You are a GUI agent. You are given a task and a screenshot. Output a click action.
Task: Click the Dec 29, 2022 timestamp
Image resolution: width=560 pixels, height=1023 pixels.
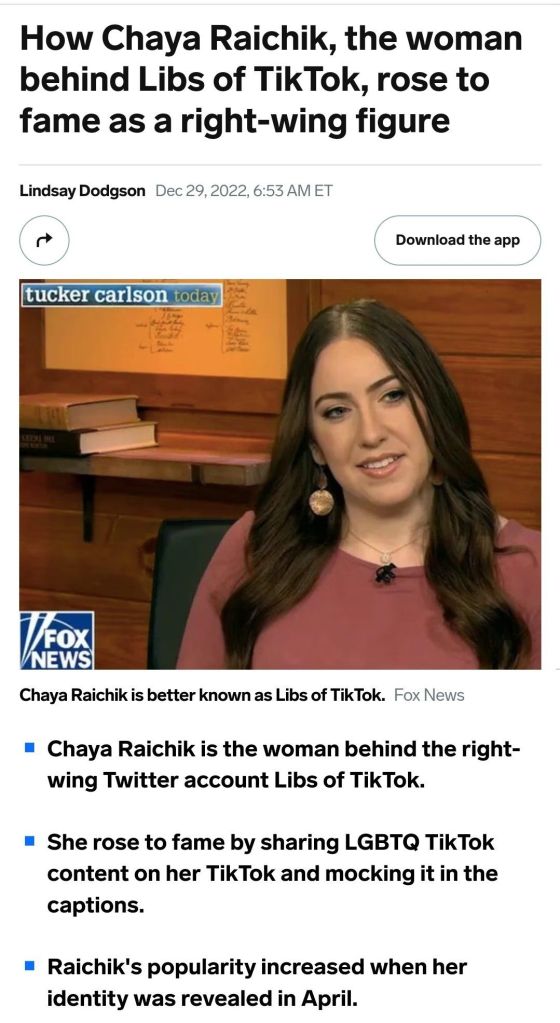[x=244, y=191]
